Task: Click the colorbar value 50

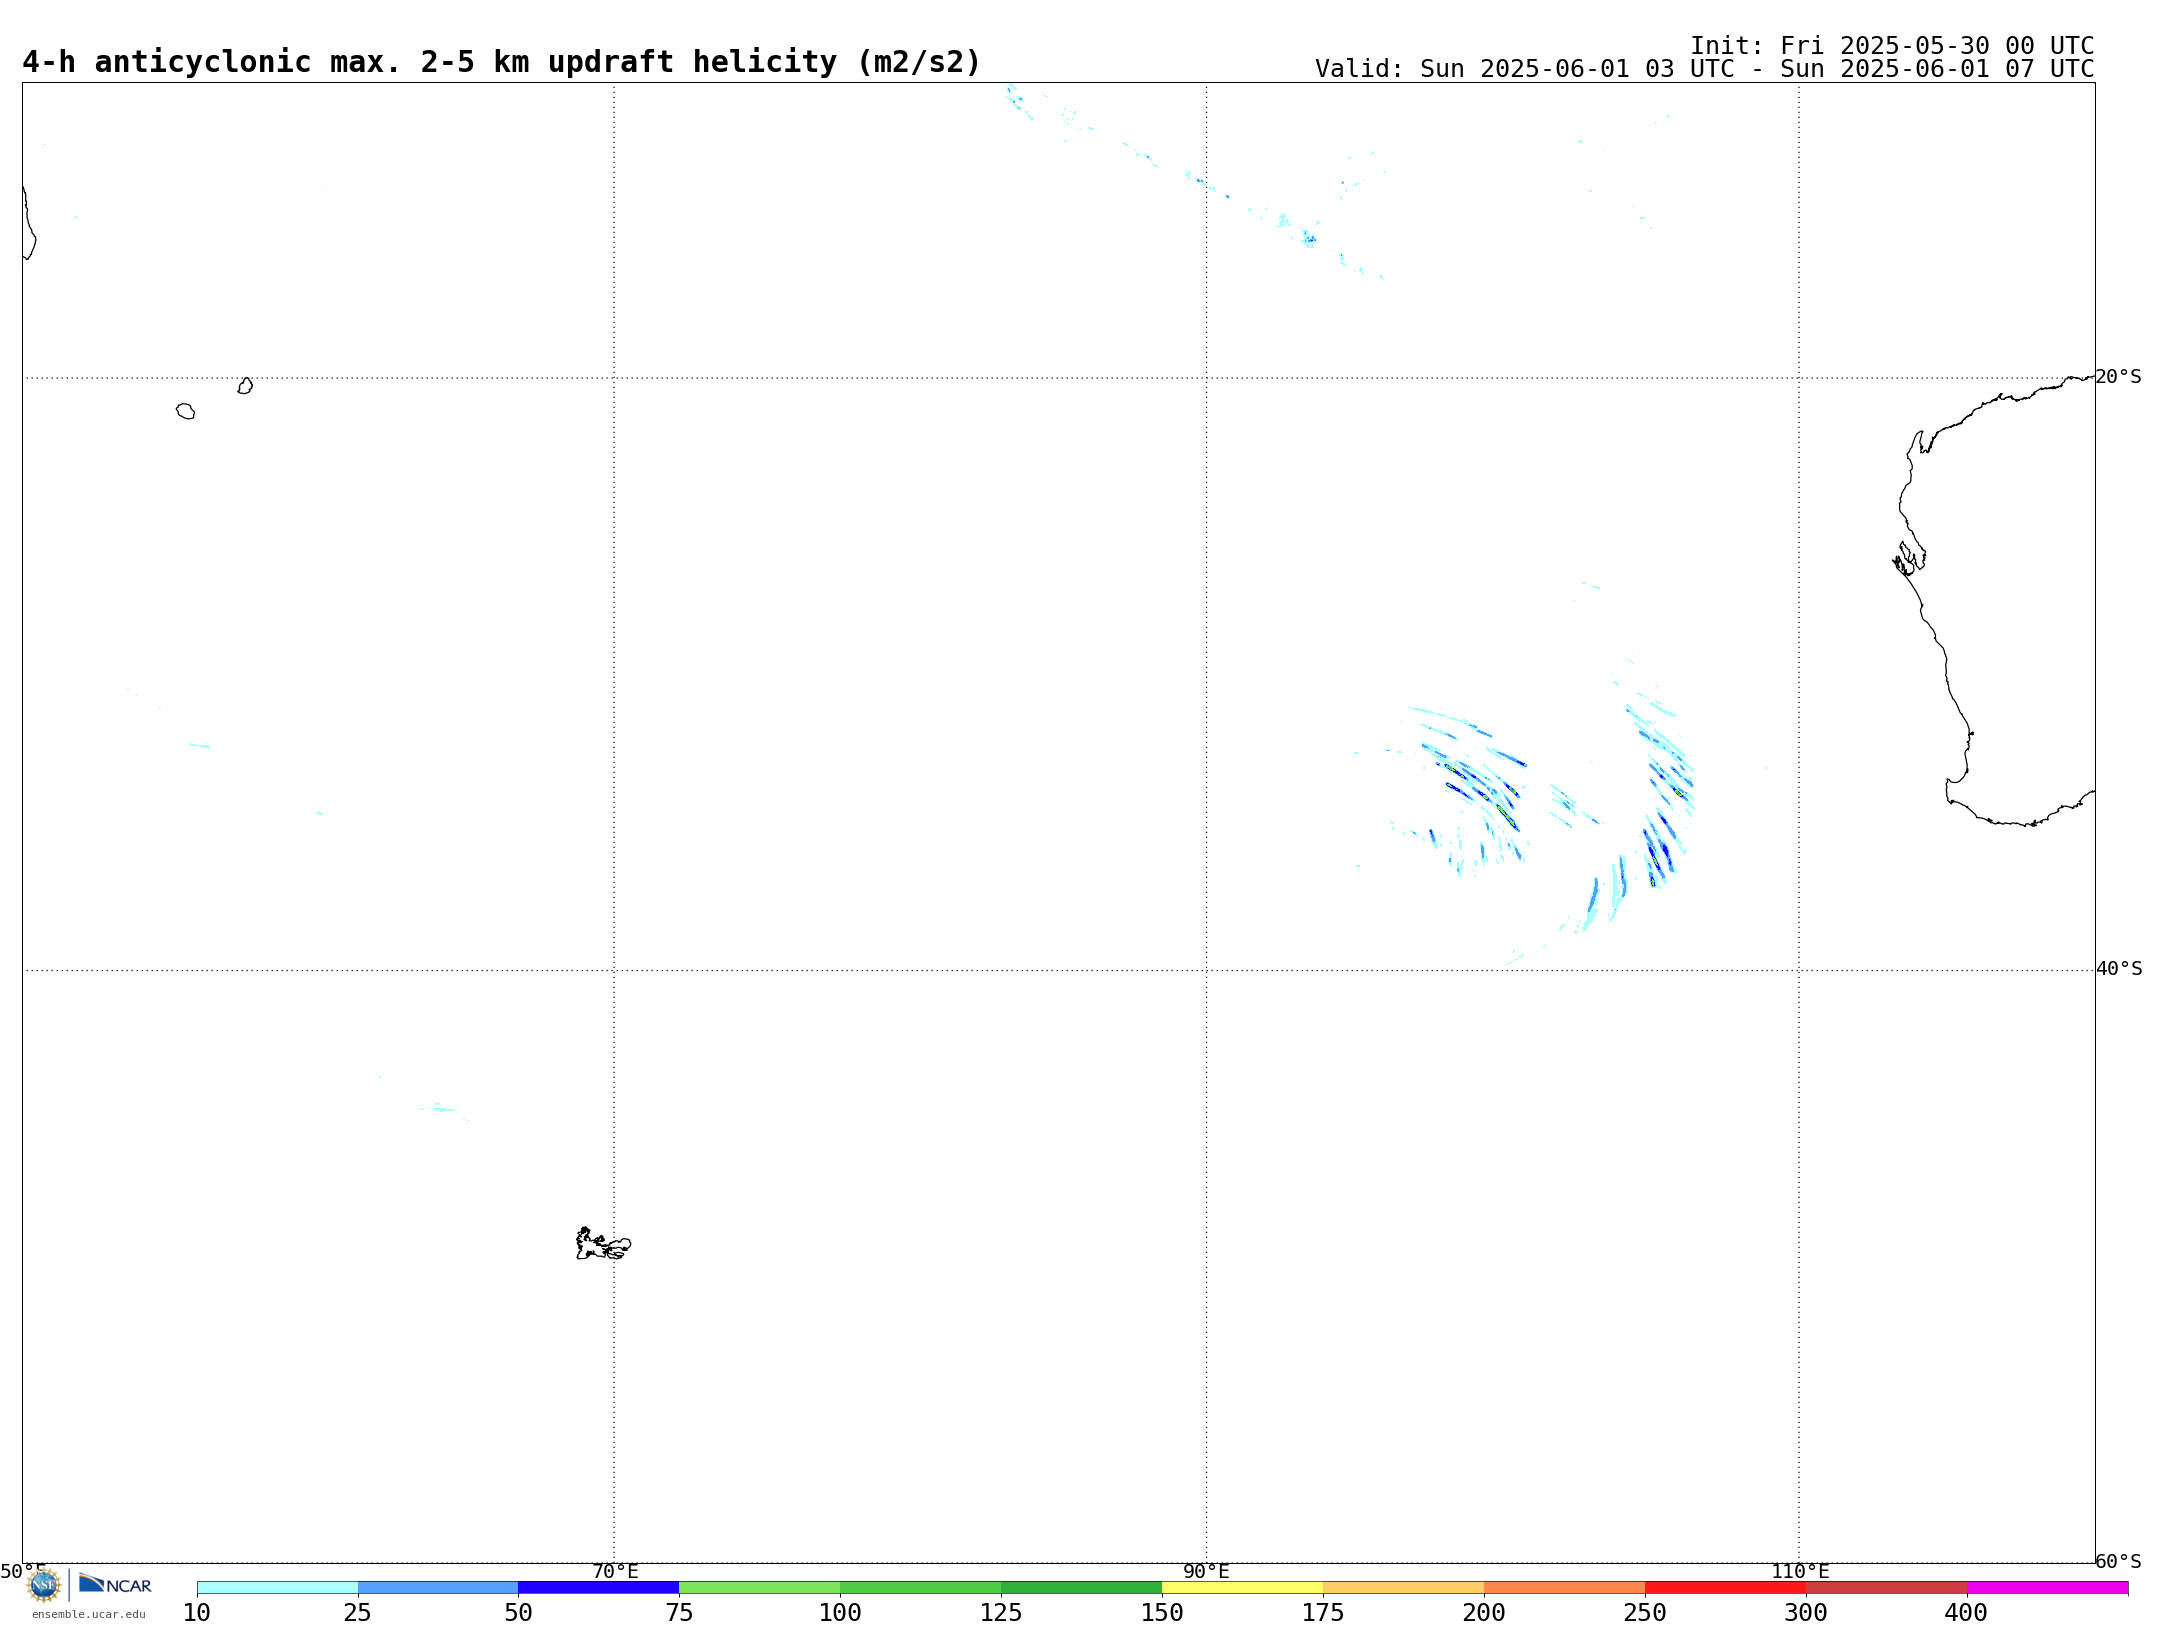Action: [518, 1613]
